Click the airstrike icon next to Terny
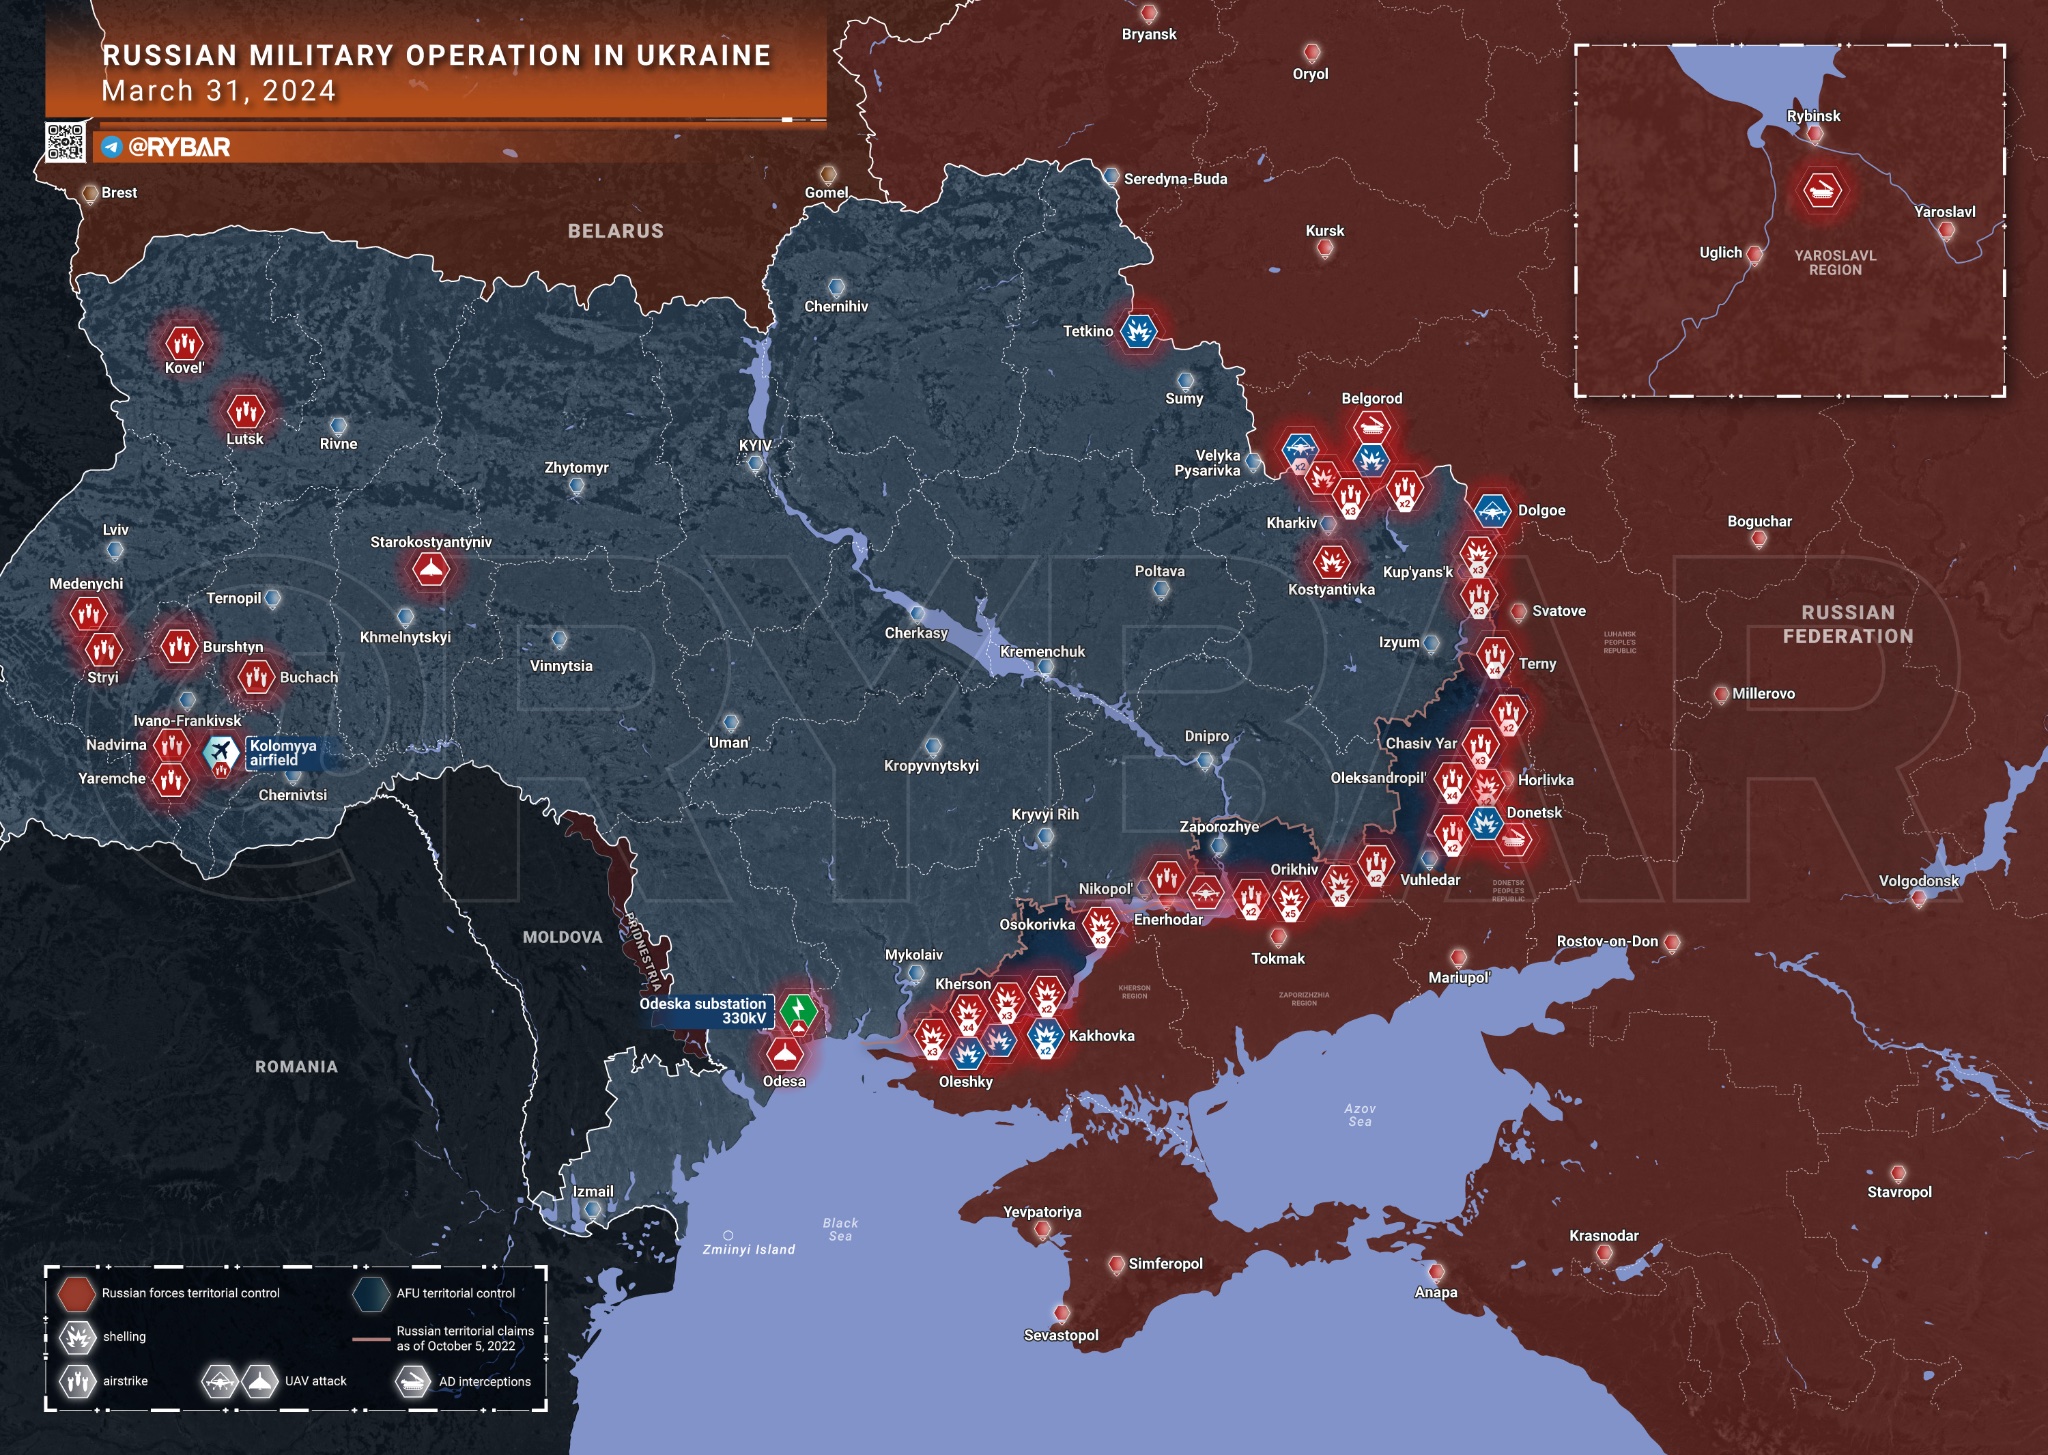This screenshot has height=1455, width=2048. tap(1495, 656)
